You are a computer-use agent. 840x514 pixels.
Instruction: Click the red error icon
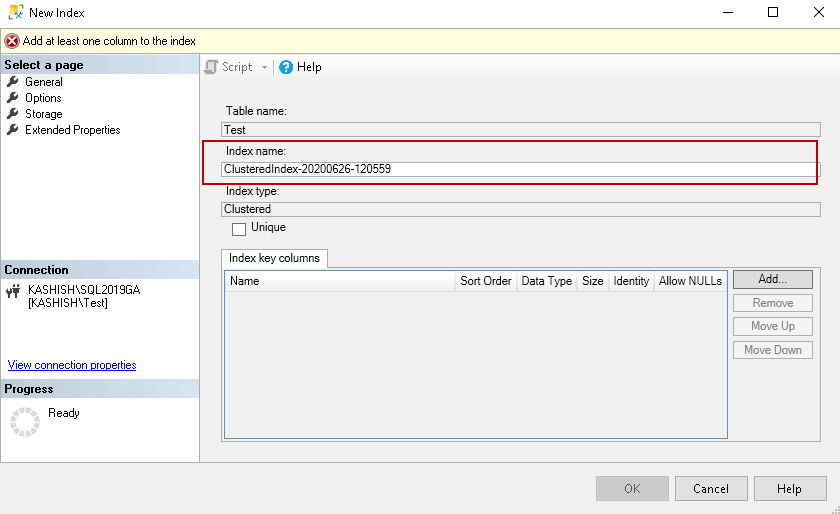[x=12, y=41]
